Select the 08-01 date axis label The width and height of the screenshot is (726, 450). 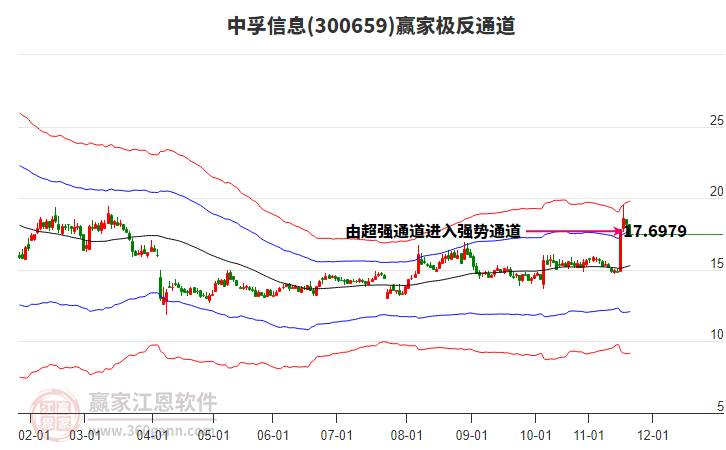[x=407, y=435]
